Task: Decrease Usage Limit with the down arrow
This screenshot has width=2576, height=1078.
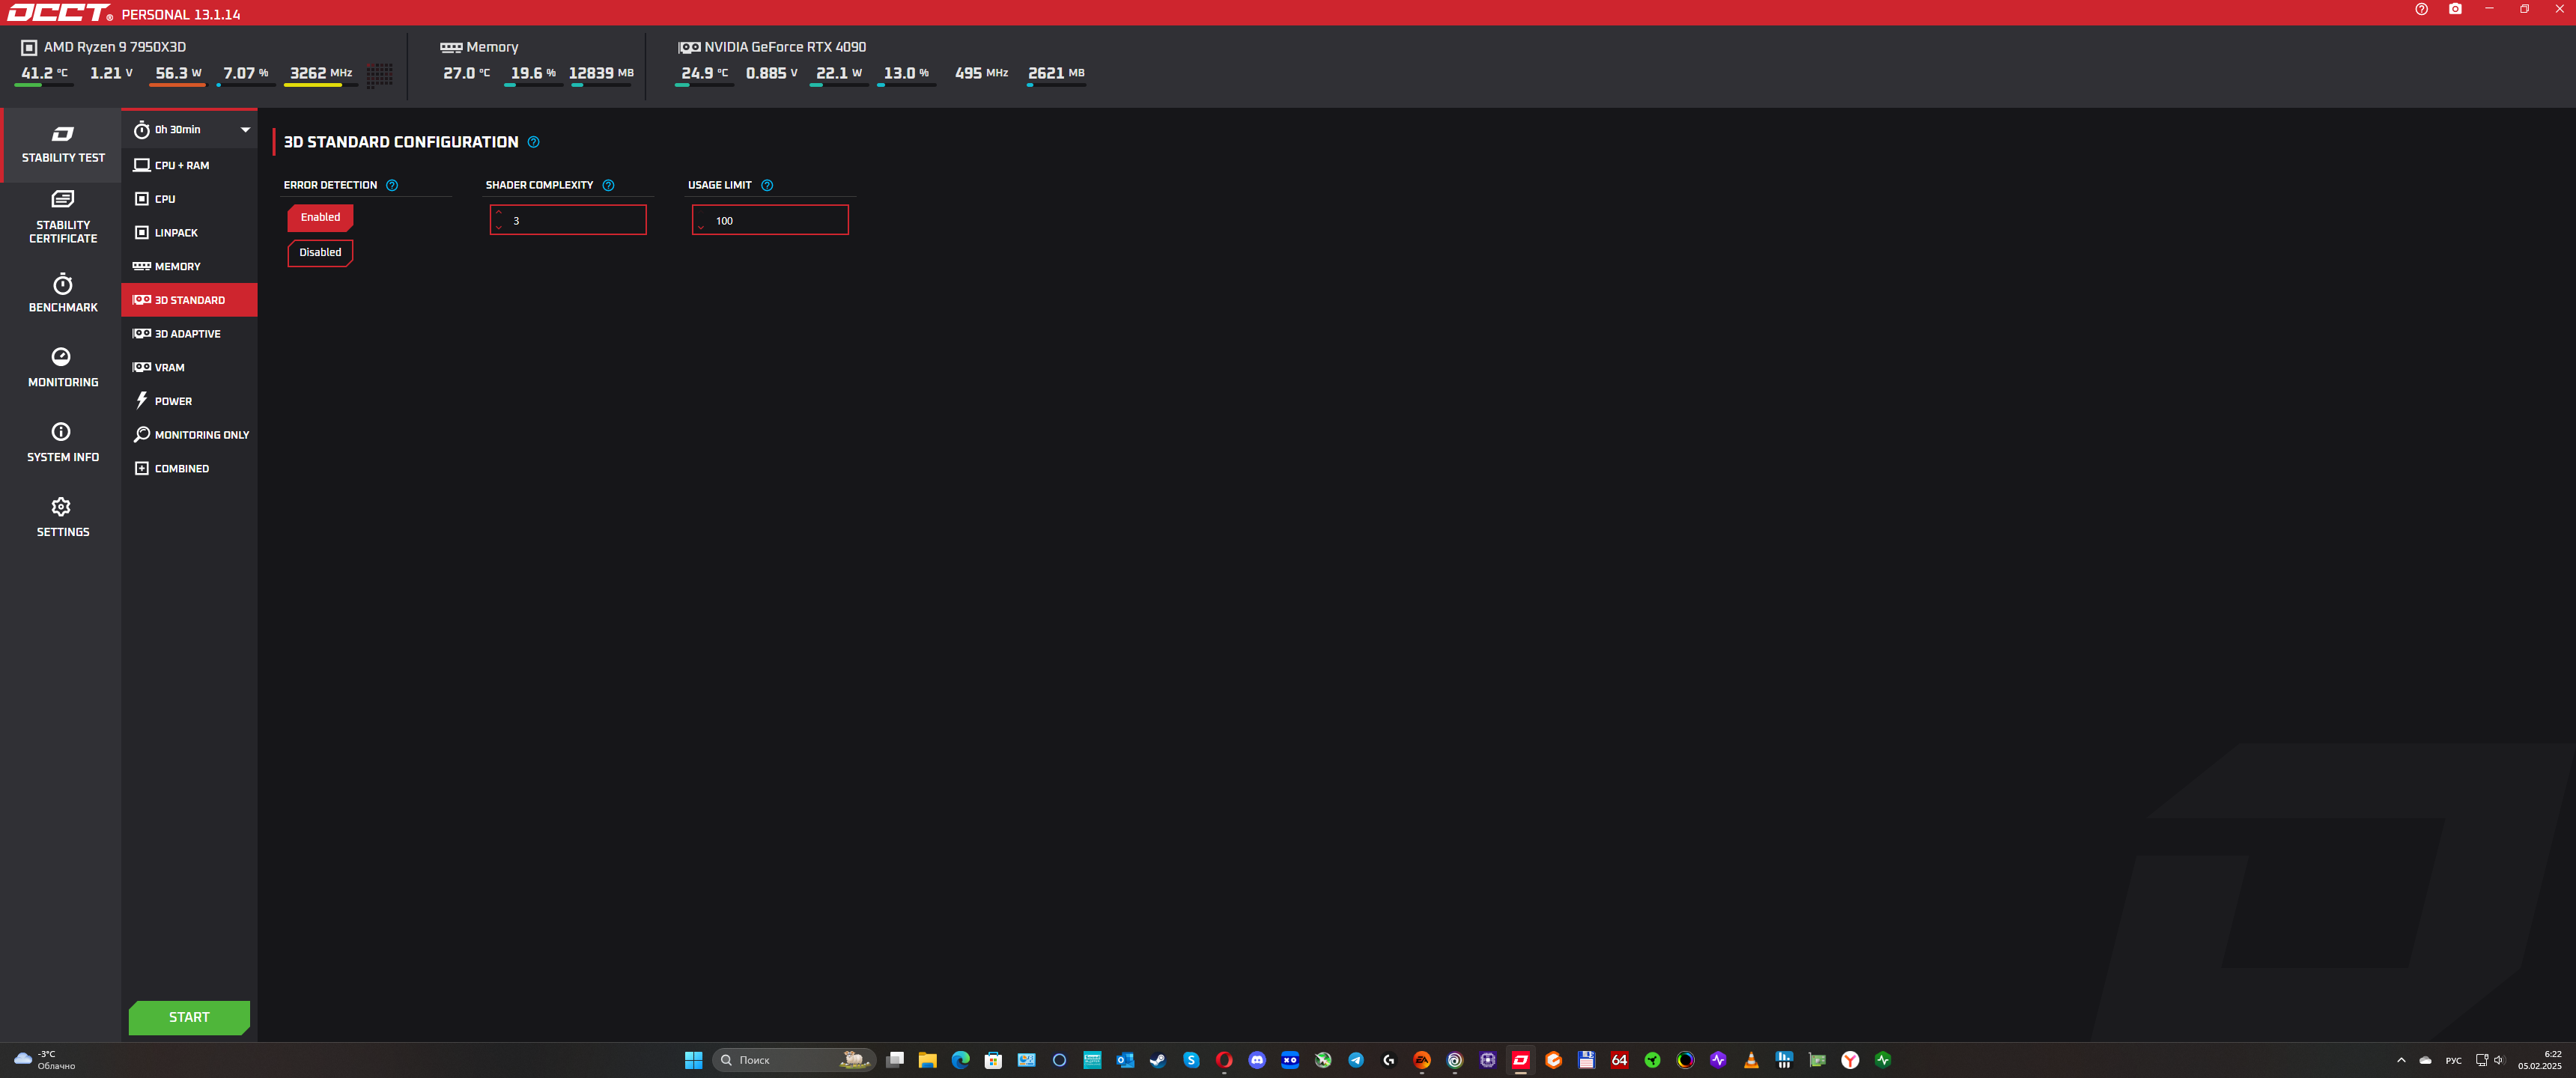Action: [701, 228]
